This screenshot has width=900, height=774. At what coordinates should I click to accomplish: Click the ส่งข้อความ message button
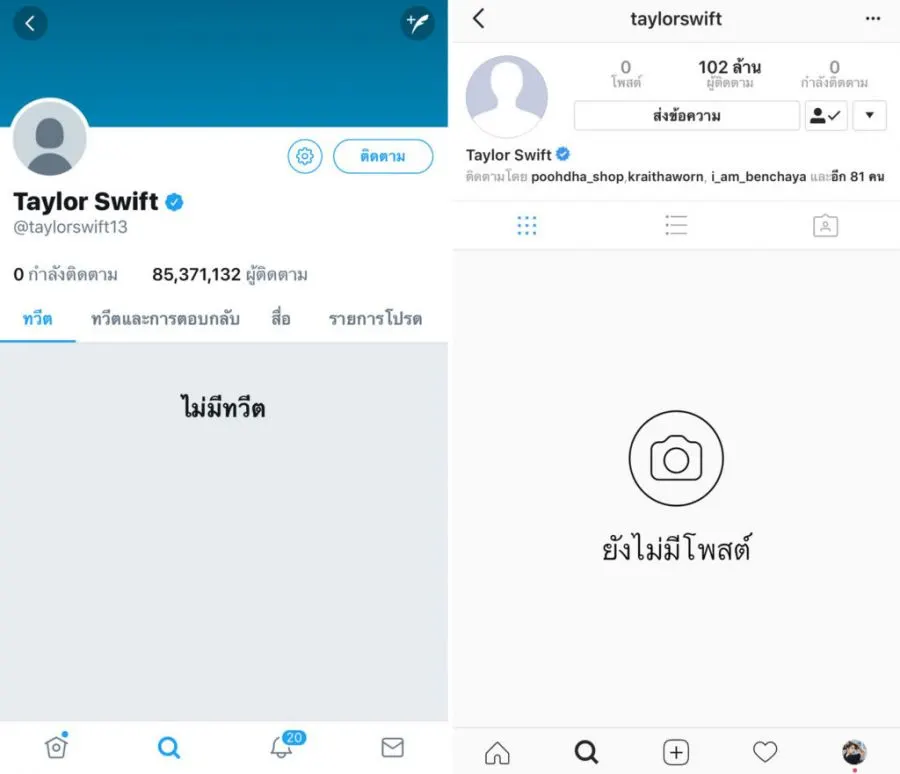pos(686,115)
